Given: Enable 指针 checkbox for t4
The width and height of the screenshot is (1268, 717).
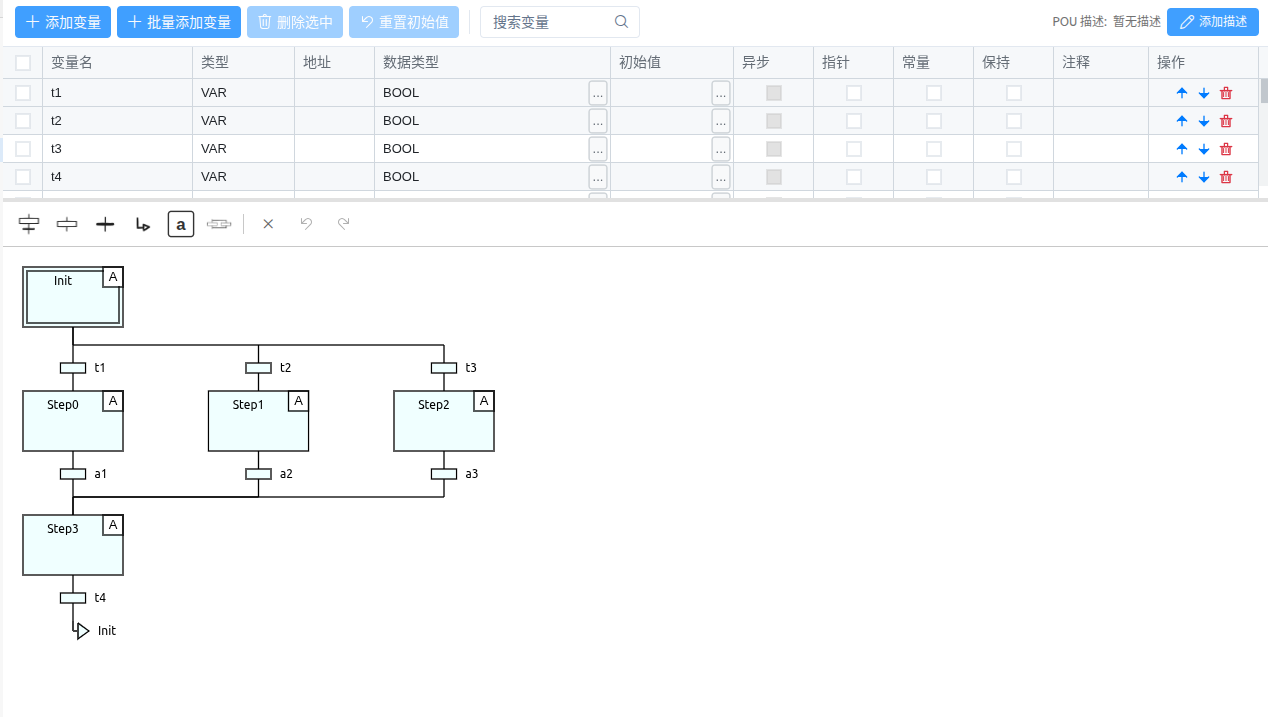Looking at the screenshot, I should pyautogui.click(x=854, y=177).
